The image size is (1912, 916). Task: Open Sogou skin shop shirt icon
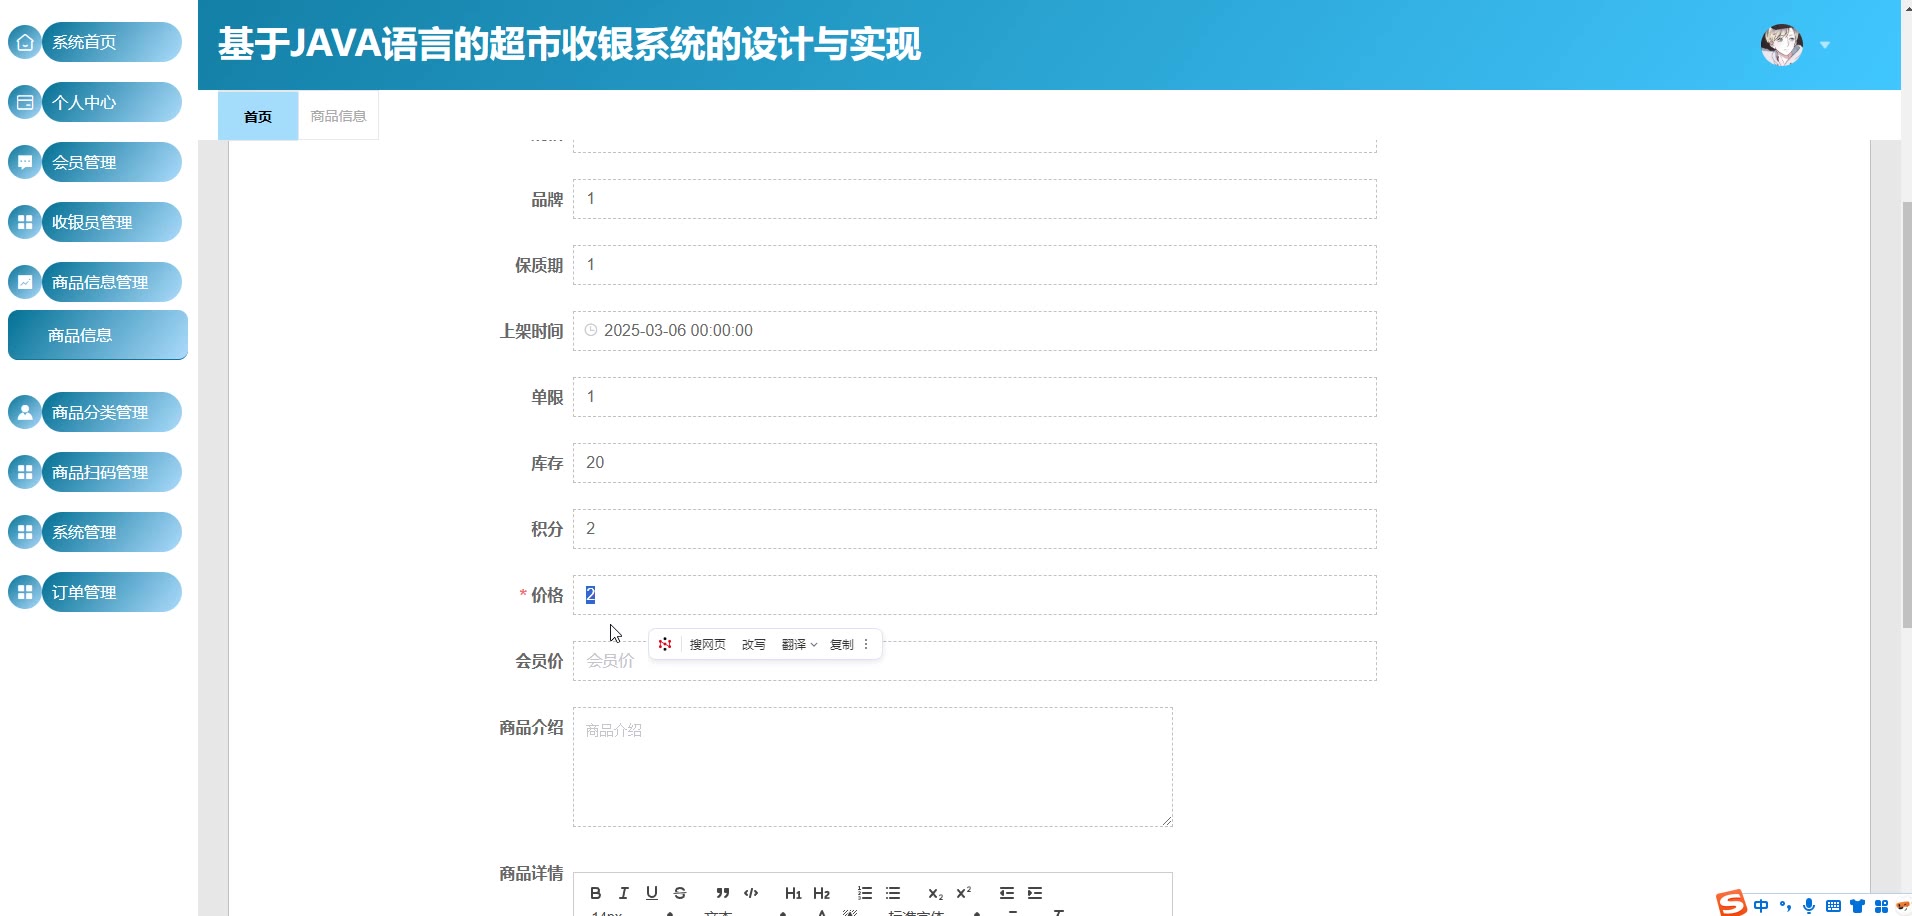[1857, 906]
